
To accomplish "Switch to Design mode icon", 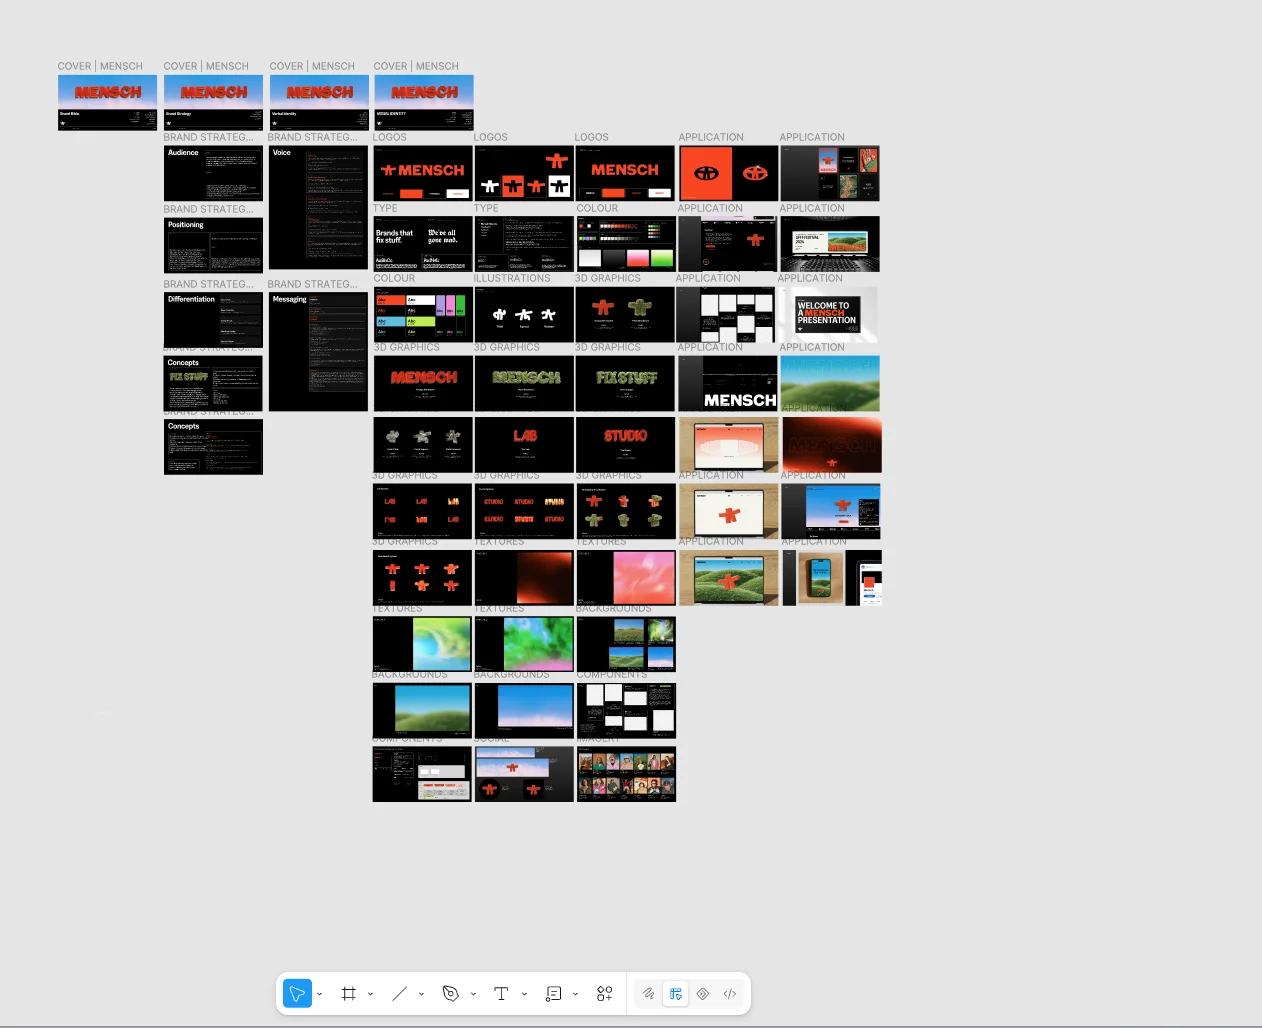I will click(x=676, y=994).
